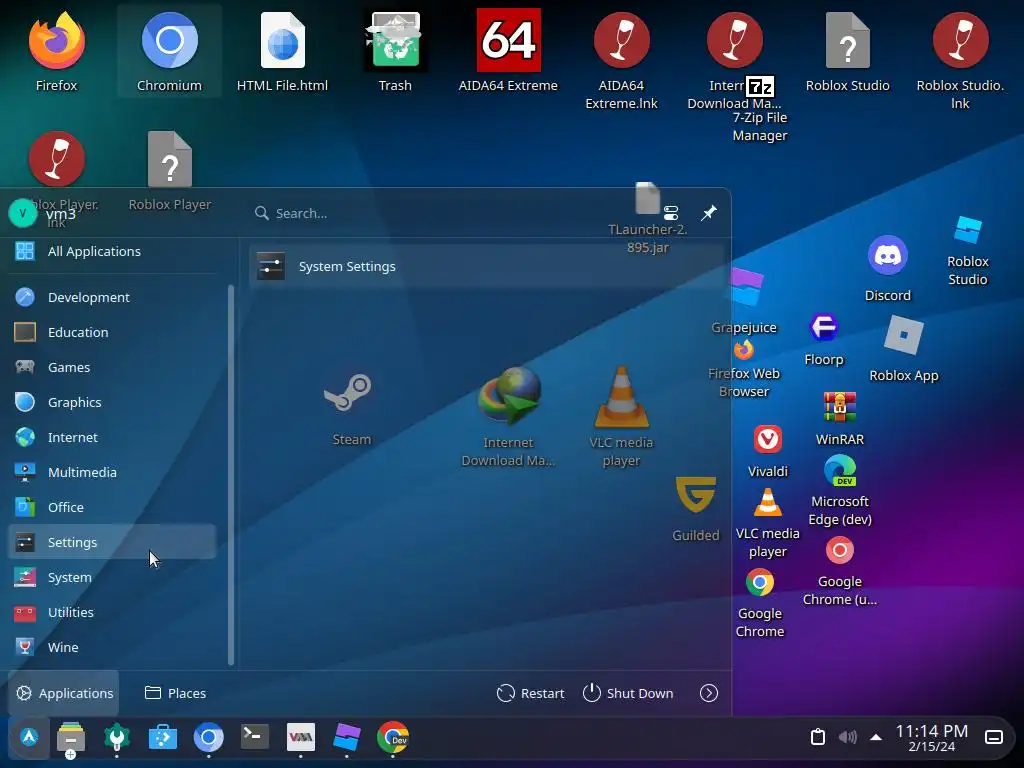Click the launcher search field

point(451,213)
